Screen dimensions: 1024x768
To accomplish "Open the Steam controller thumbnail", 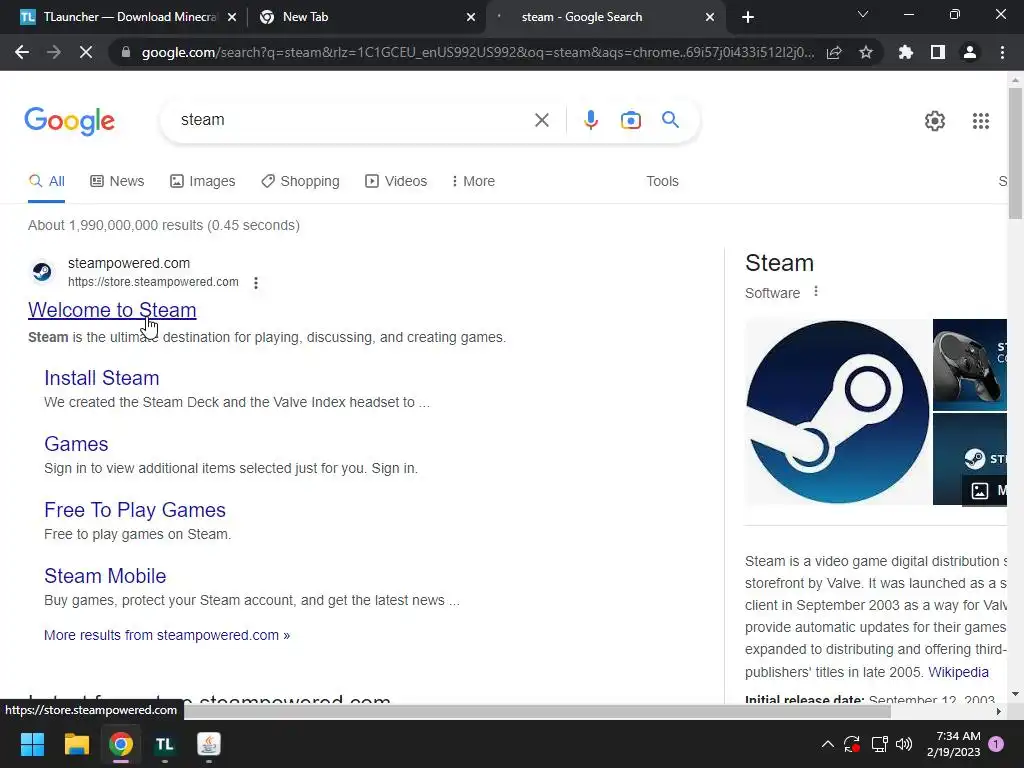I will pos(970,364).
